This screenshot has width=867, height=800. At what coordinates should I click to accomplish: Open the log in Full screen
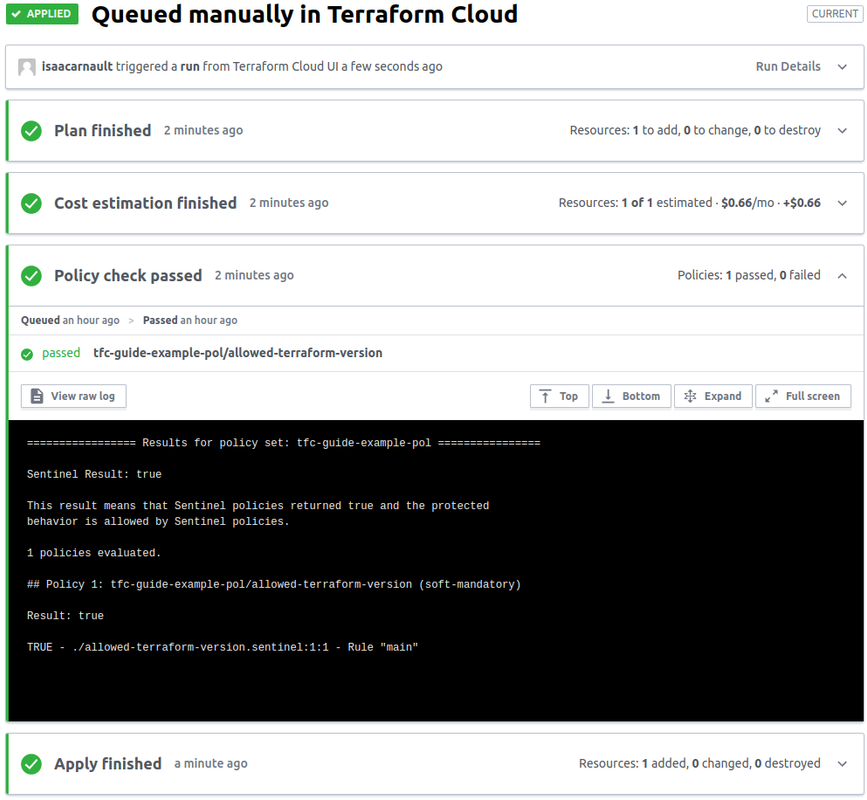803,396
